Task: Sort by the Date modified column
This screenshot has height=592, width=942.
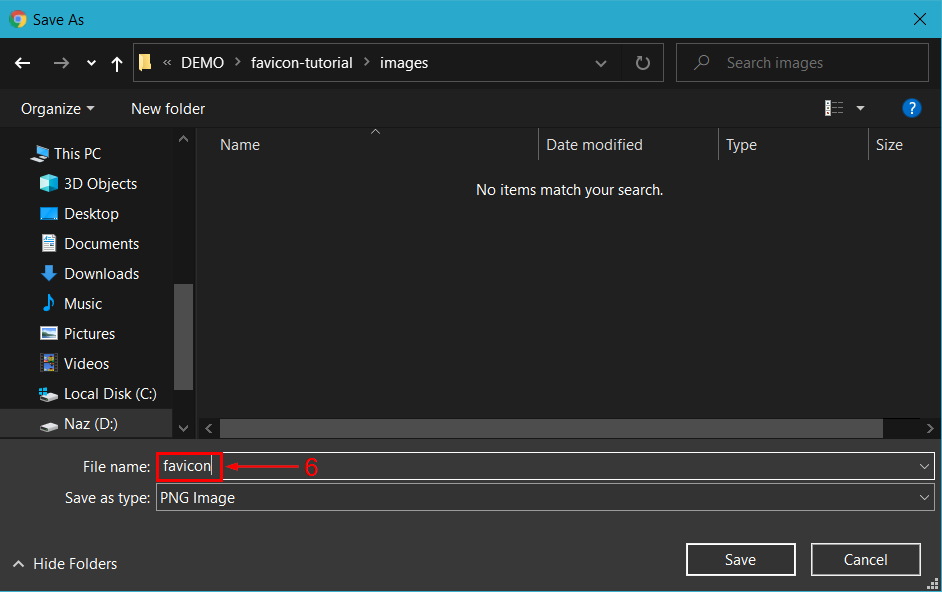Action: pos(594,145)
